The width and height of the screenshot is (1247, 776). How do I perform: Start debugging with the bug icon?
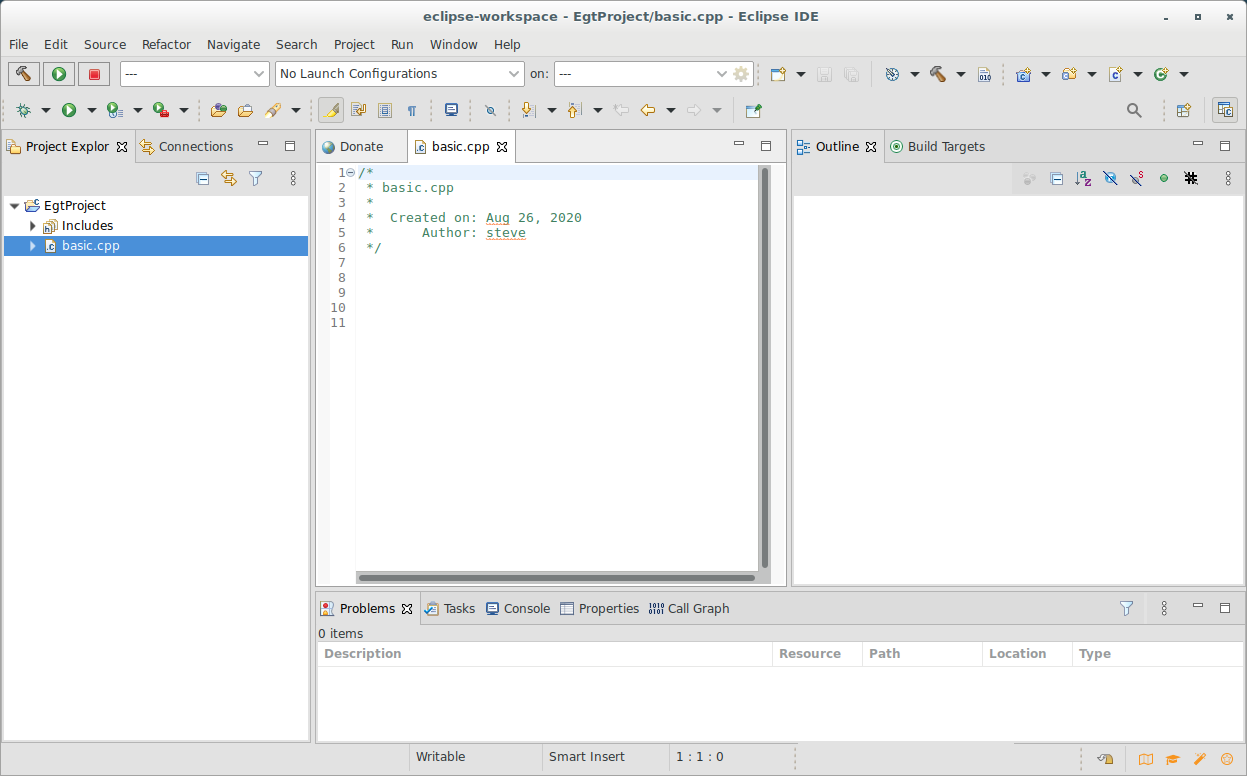click(x=24, y=110)
